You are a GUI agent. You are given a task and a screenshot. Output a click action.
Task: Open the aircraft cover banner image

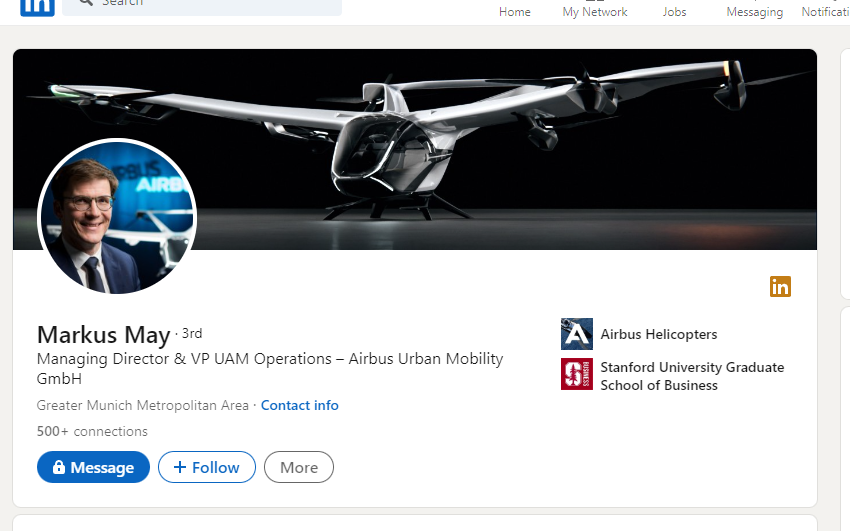tap(500, 140)
